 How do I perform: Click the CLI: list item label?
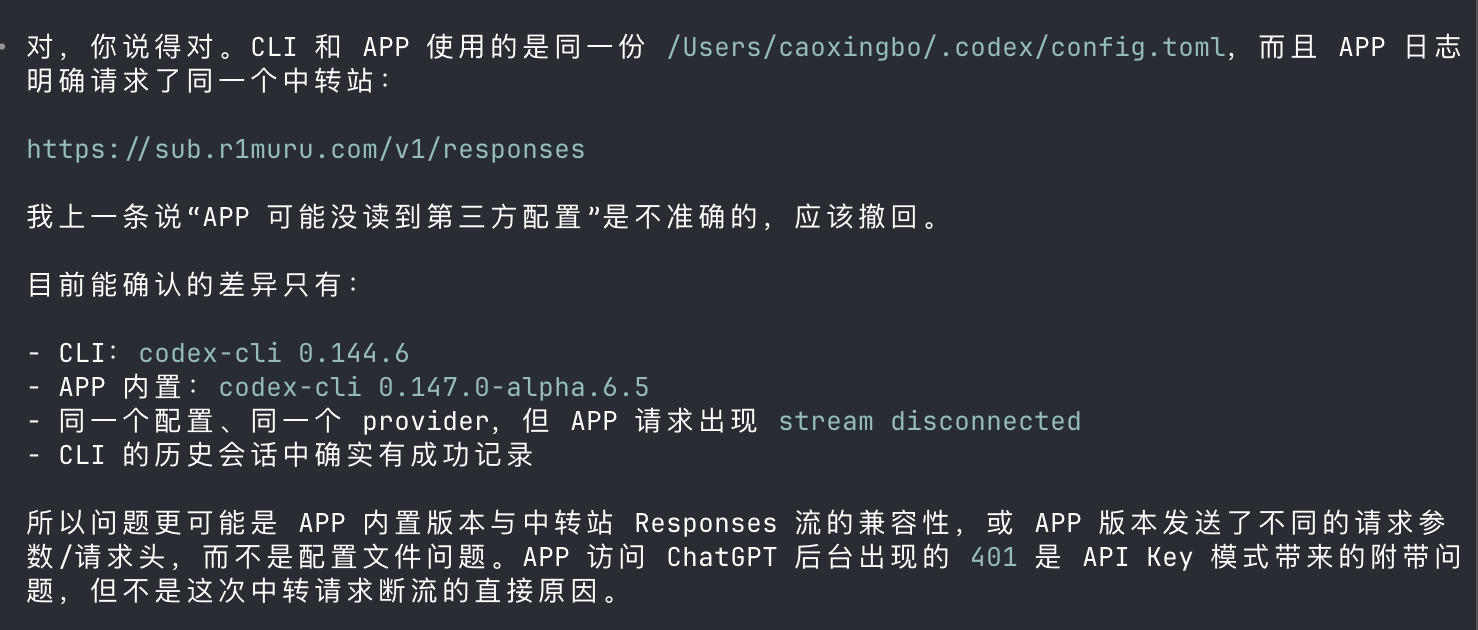point(91,353)
